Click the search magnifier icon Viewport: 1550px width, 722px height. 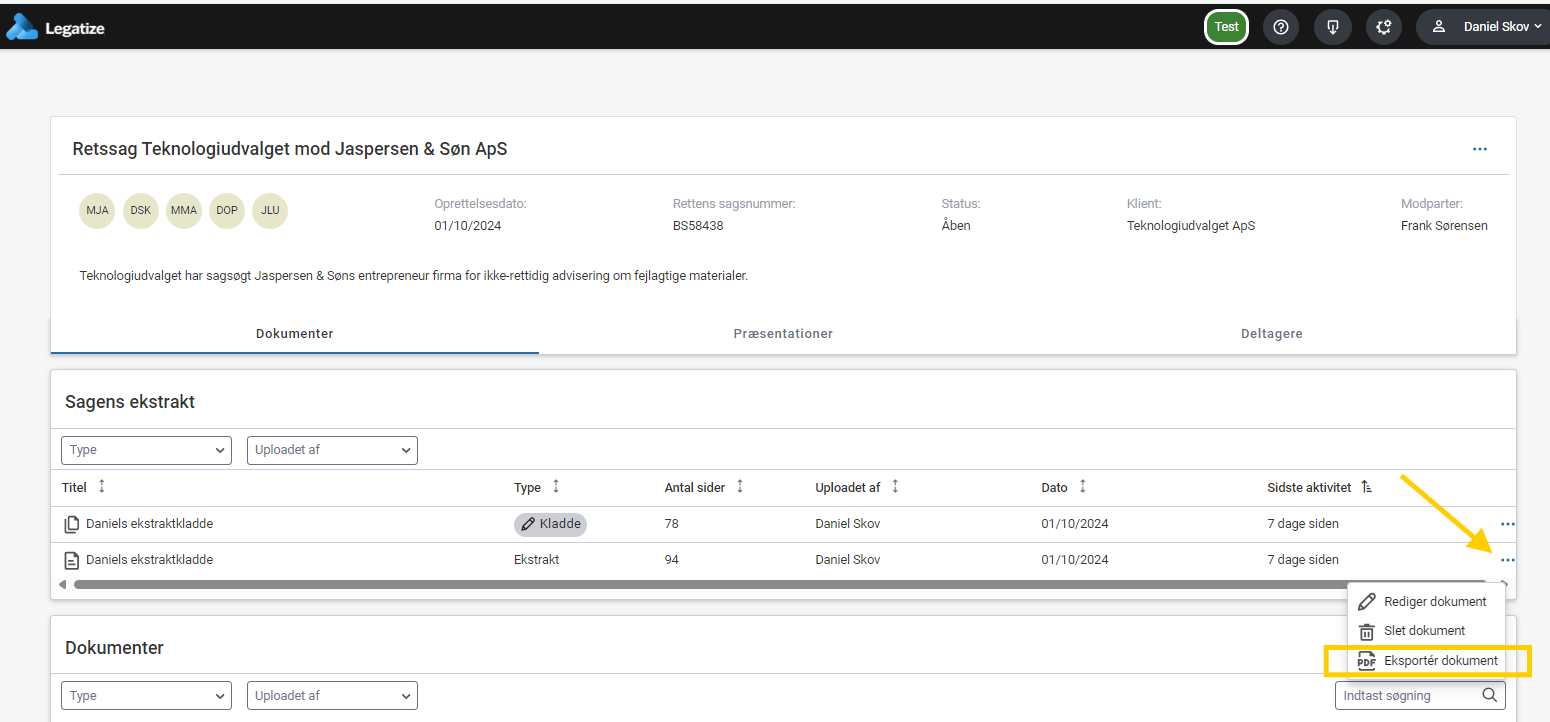pyautogui.click(x=1490, y=696)
